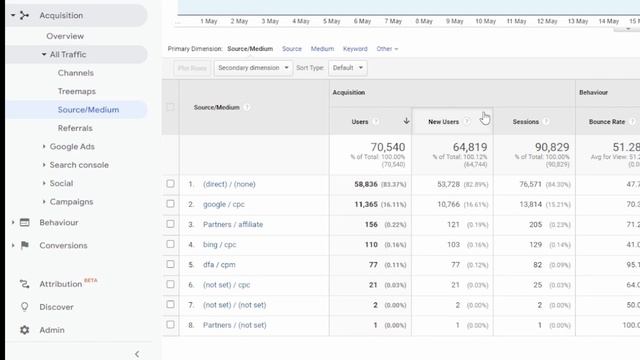Open the Acquisition Overview report

(65, 36)
